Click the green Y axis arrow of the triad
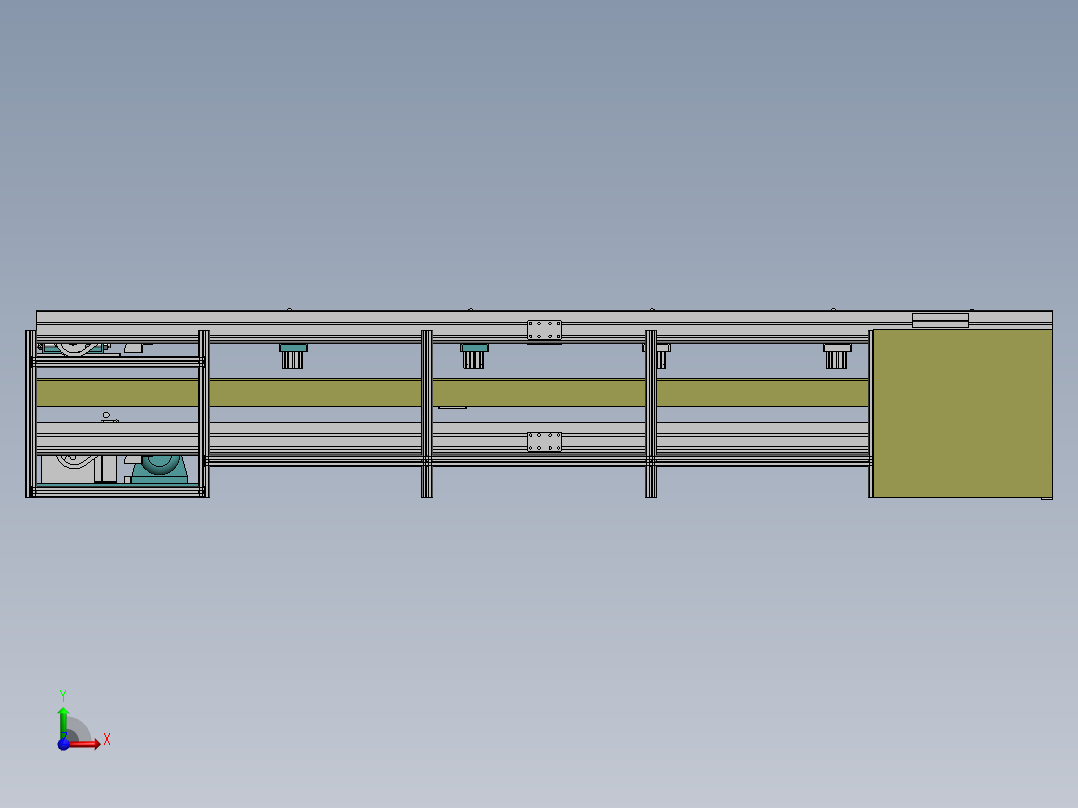Screen dimensions: 1078x808 (x=63, y=722)
